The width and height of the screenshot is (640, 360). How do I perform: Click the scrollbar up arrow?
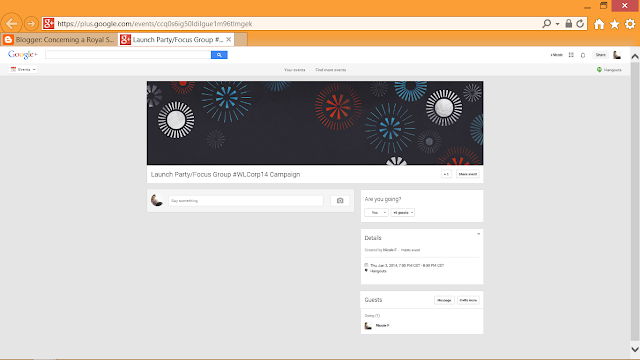coord(635,57)
